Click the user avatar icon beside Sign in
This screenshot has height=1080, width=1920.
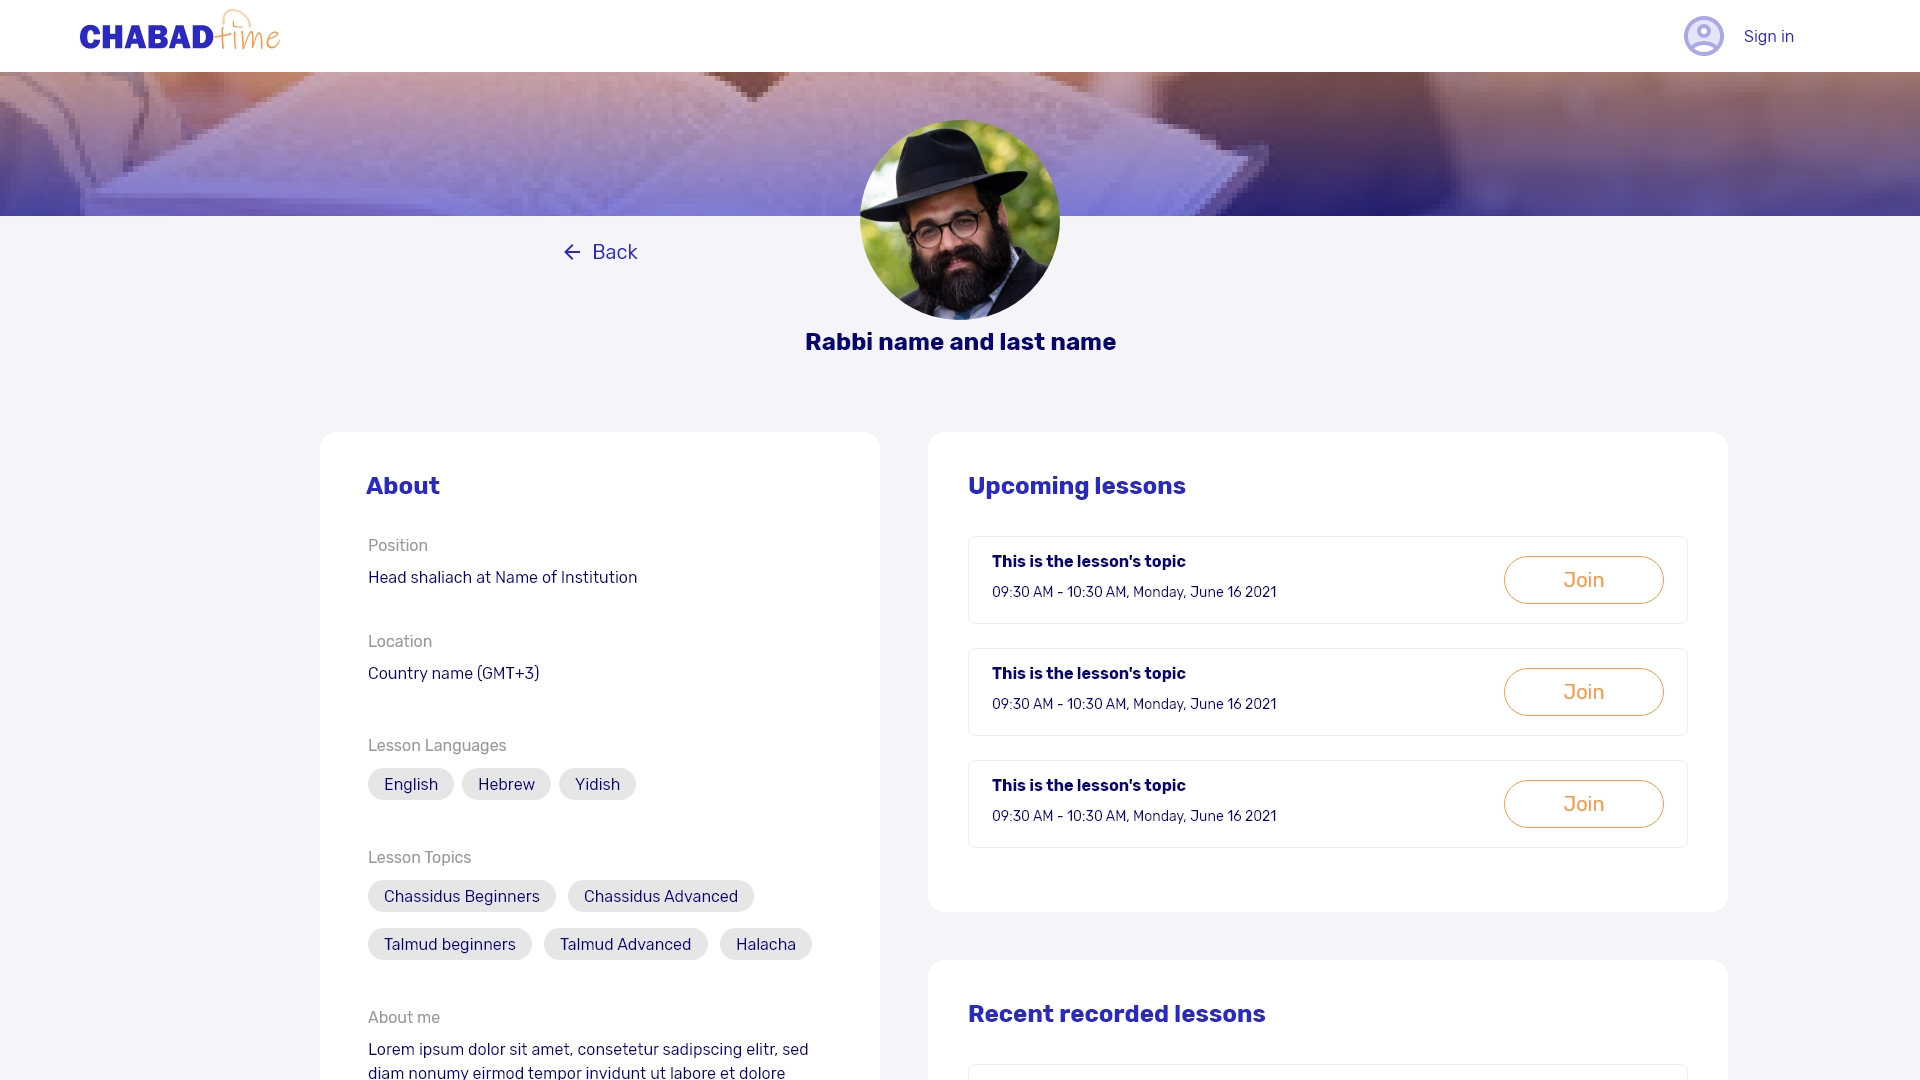coord(1703,36)
